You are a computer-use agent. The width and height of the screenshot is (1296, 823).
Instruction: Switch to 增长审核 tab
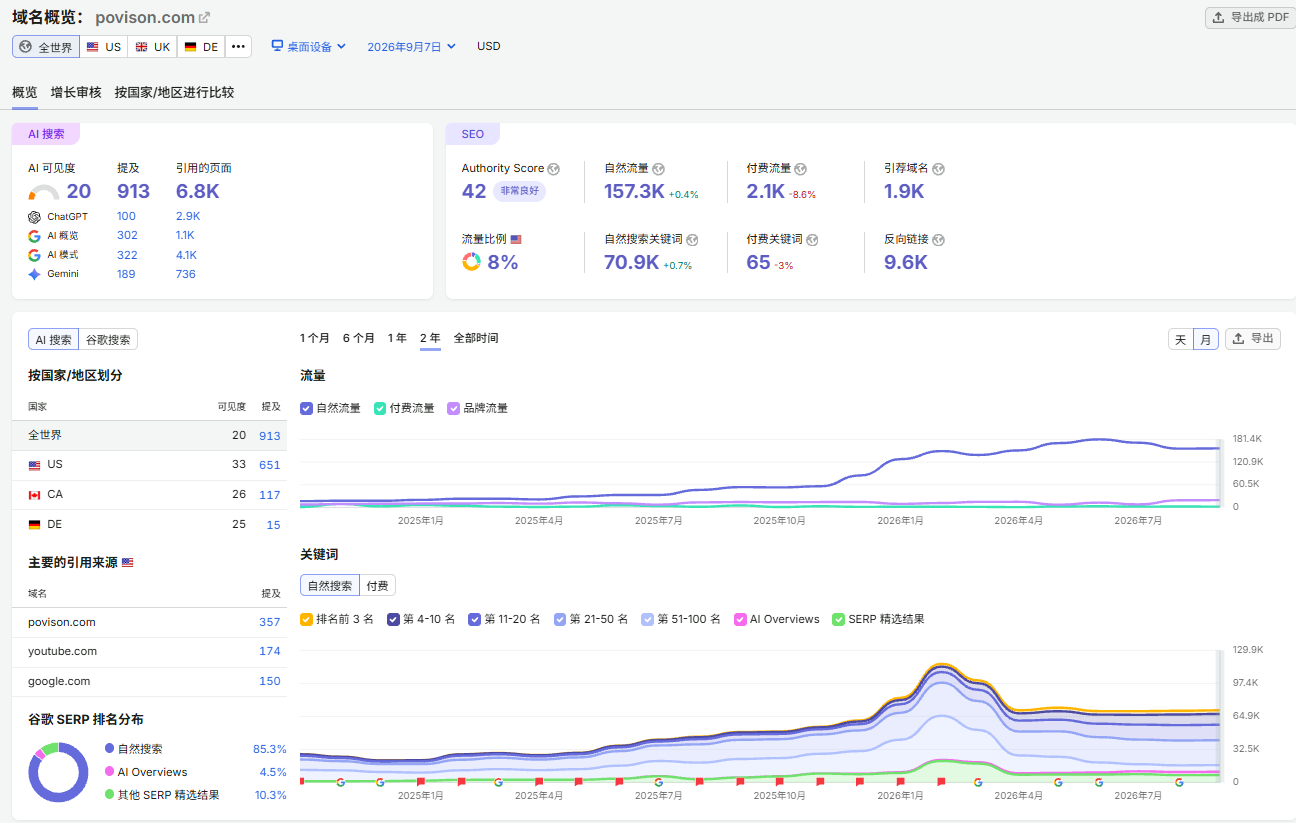pyautogui.click(x=76, y=92)
